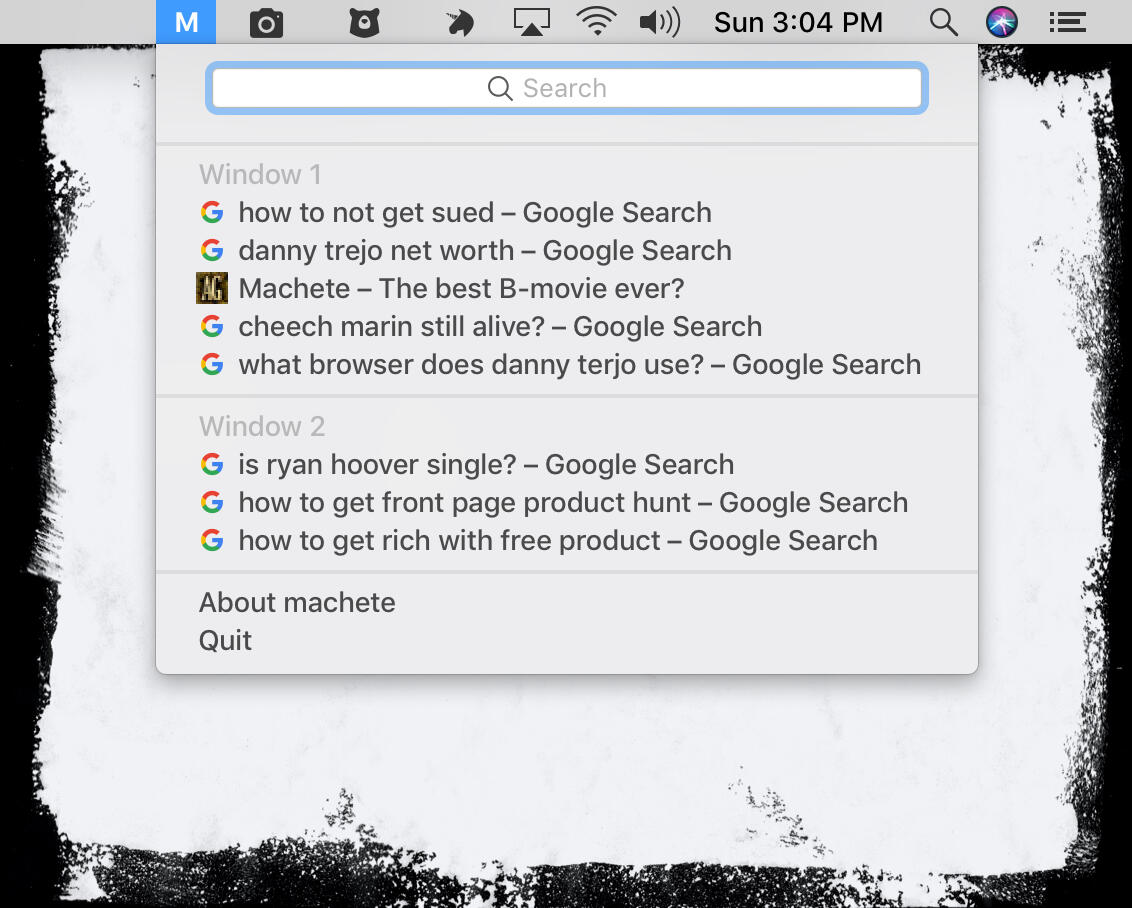Select 'danny trejo net worth' tab
Image resolution: width=1132 pixels, height=908 pixels.
coord(485,251)
